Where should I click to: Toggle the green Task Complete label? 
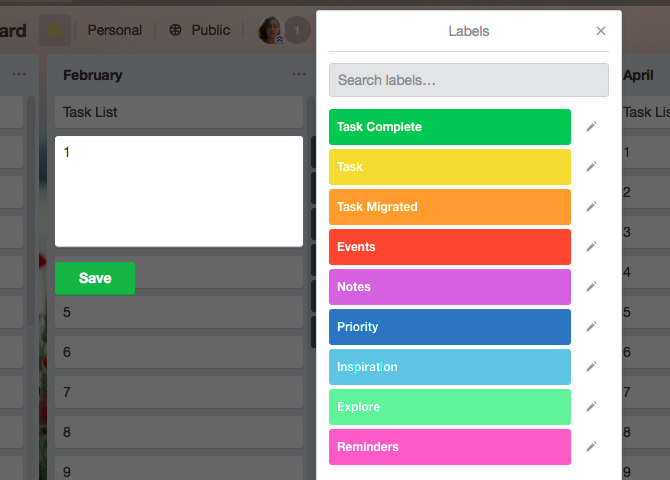[449, 127]
